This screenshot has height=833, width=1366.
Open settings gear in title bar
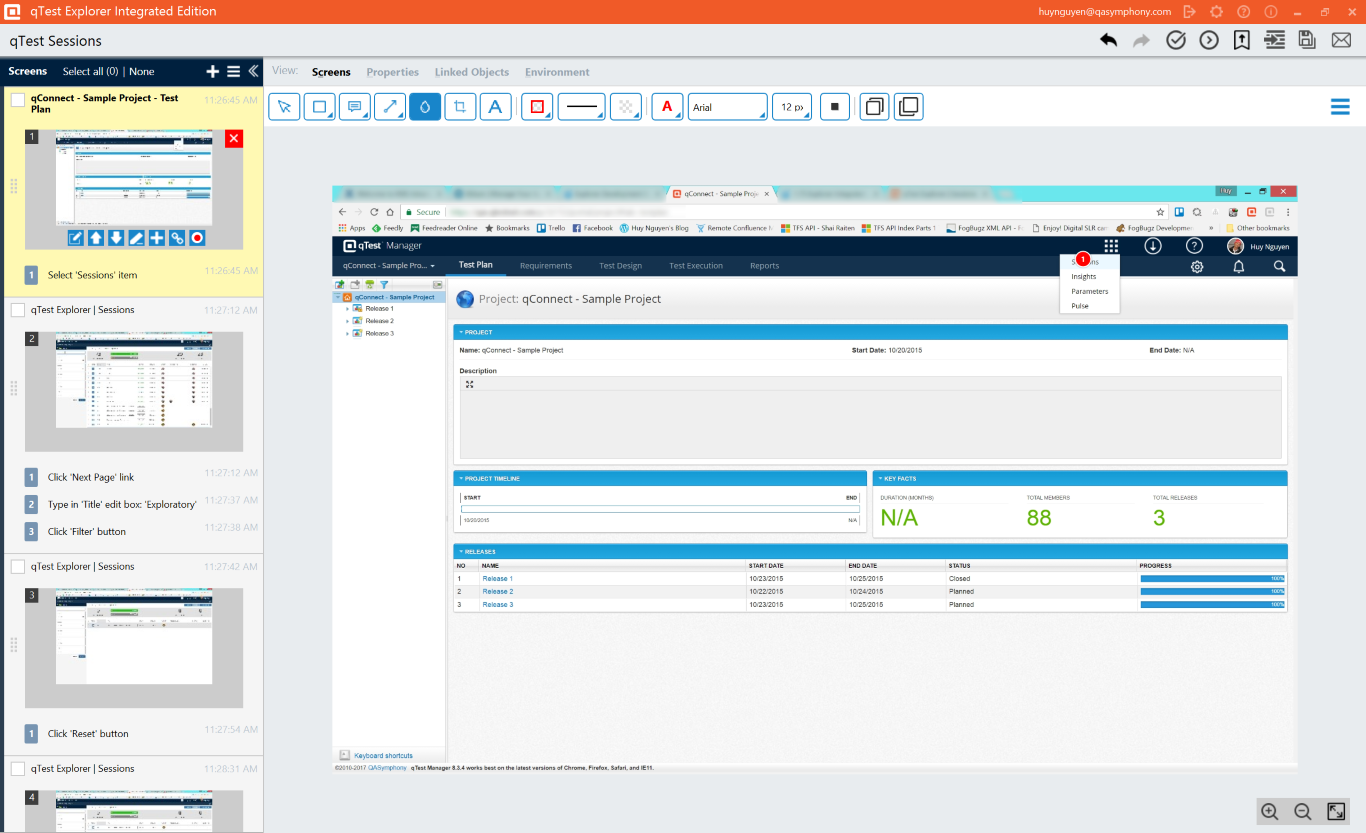[x=1216, y=12]
